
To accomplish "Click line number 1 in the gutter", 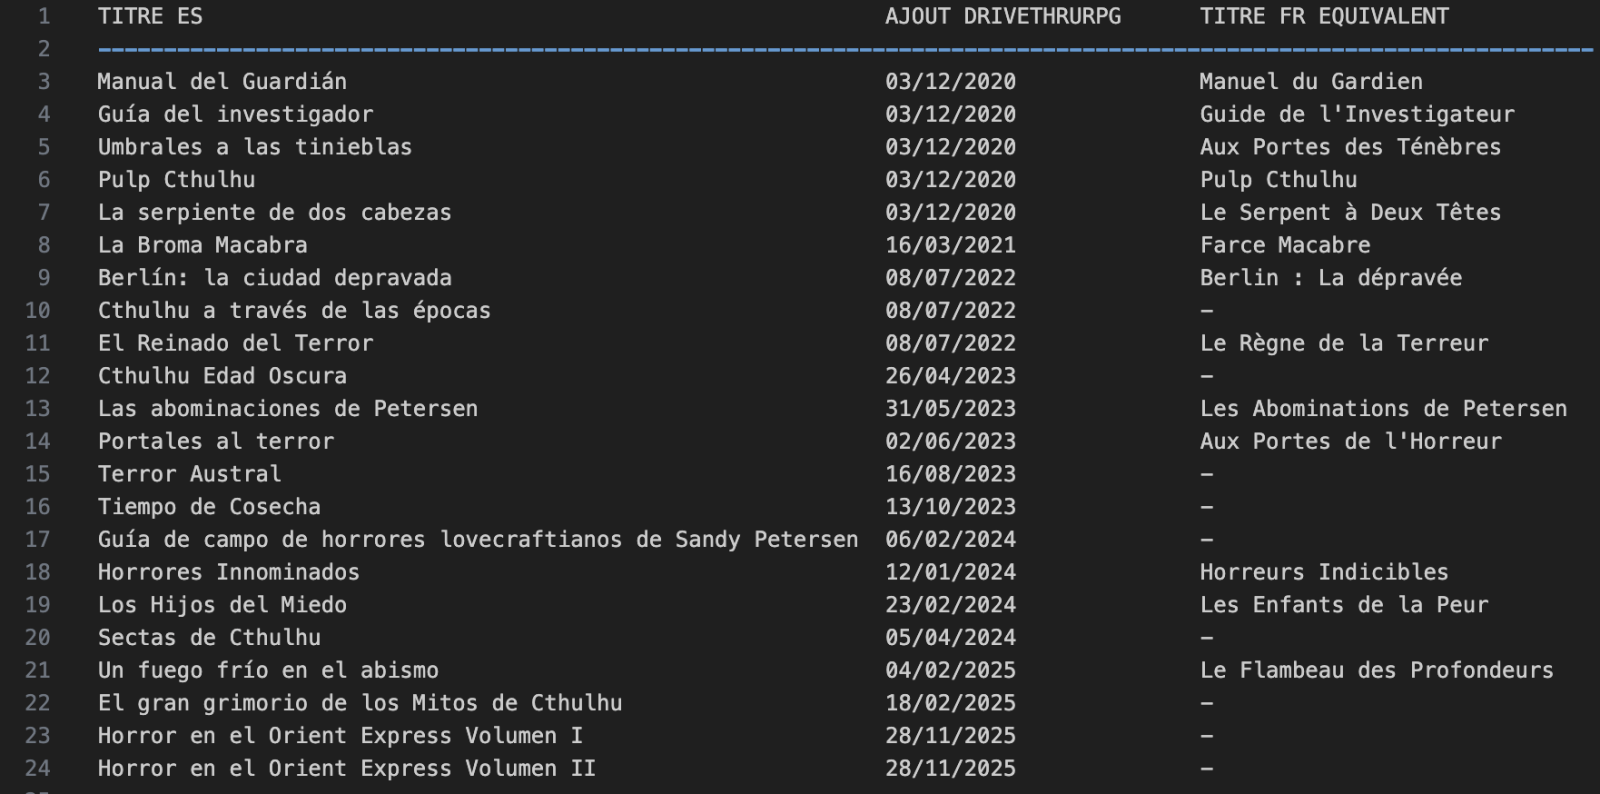I will point(43,16).
